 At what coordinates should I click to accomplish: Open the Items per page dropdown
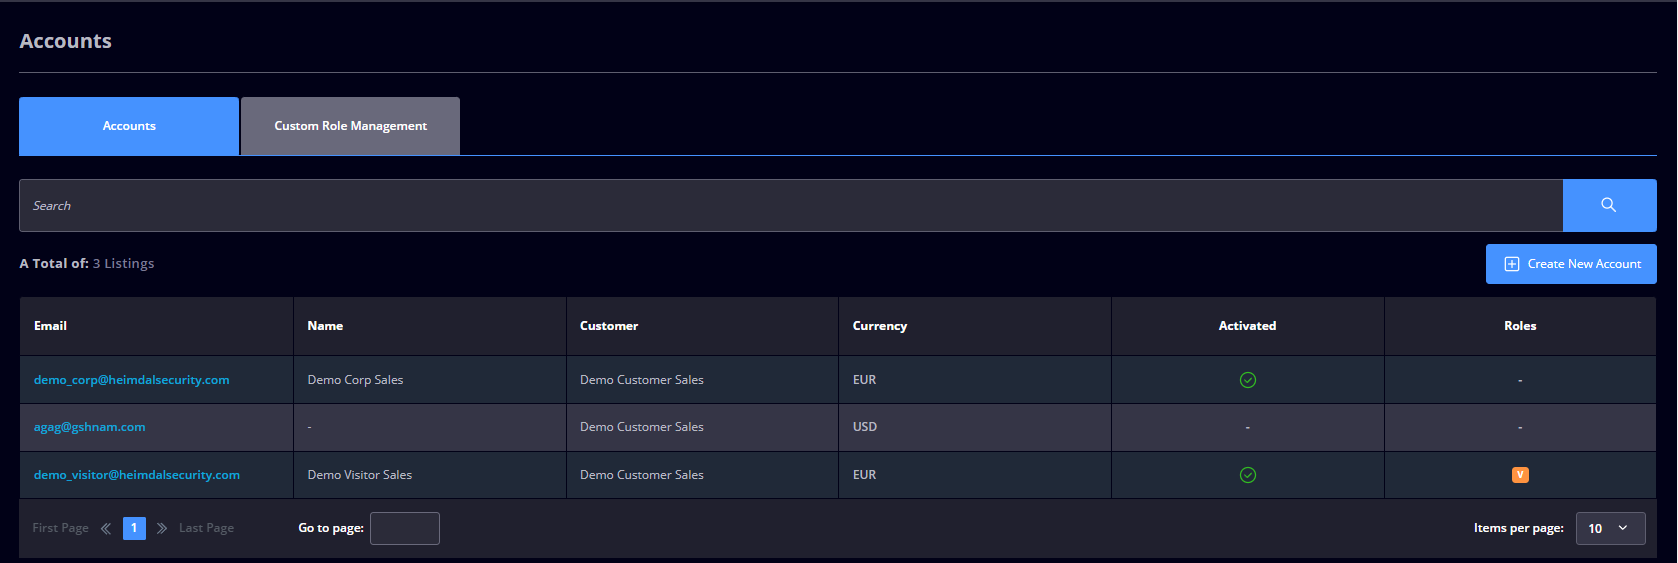(x=1610, y=528)
